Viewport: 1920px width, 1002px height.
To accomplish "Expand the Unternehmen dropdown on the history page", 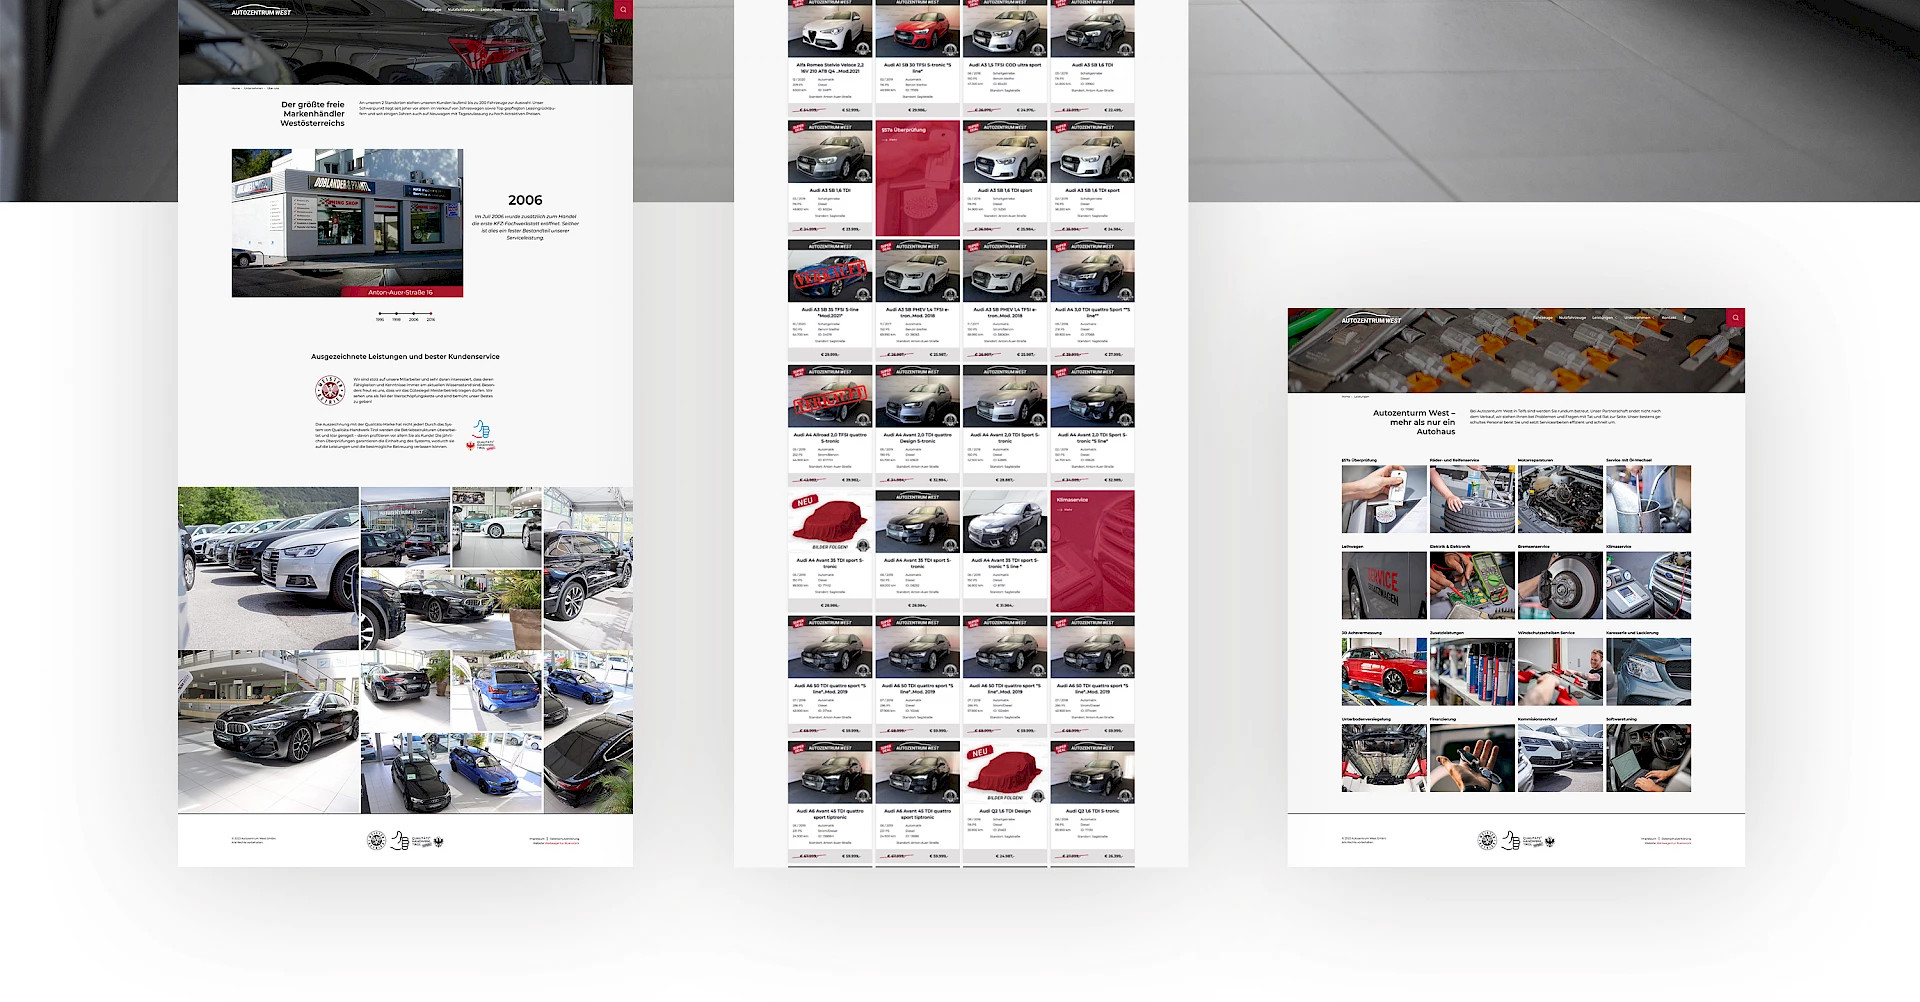I will coord(527,10).
